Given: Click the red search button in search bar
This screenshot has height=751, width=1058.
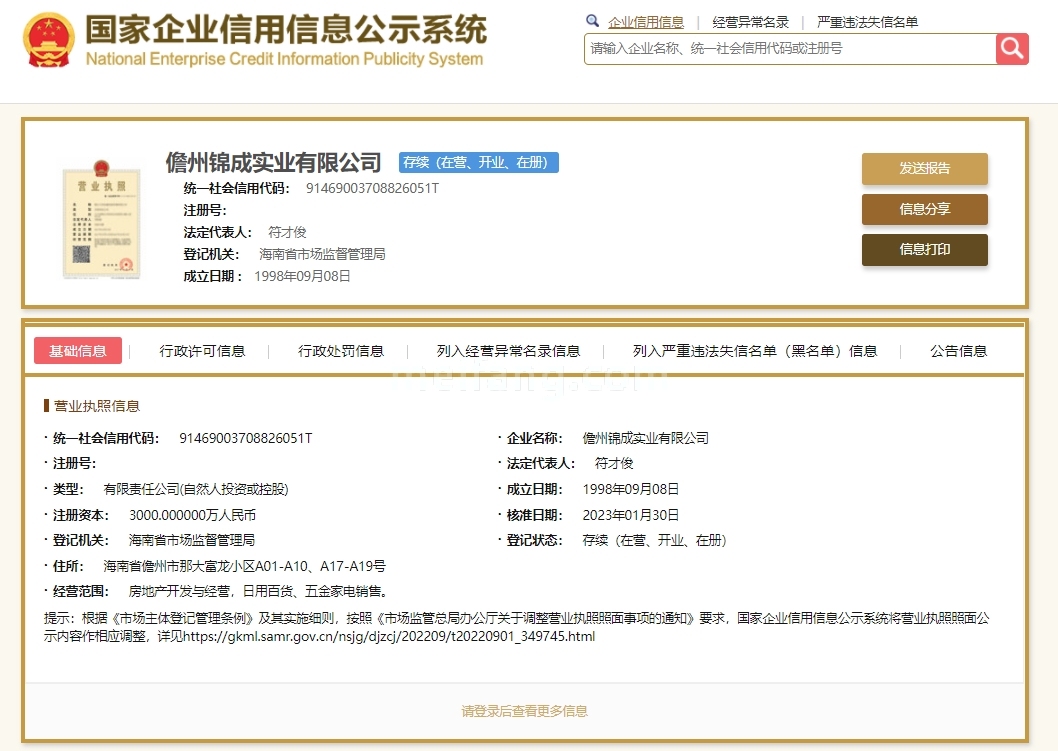Looking at the screenshot, I should [1012, 48].
